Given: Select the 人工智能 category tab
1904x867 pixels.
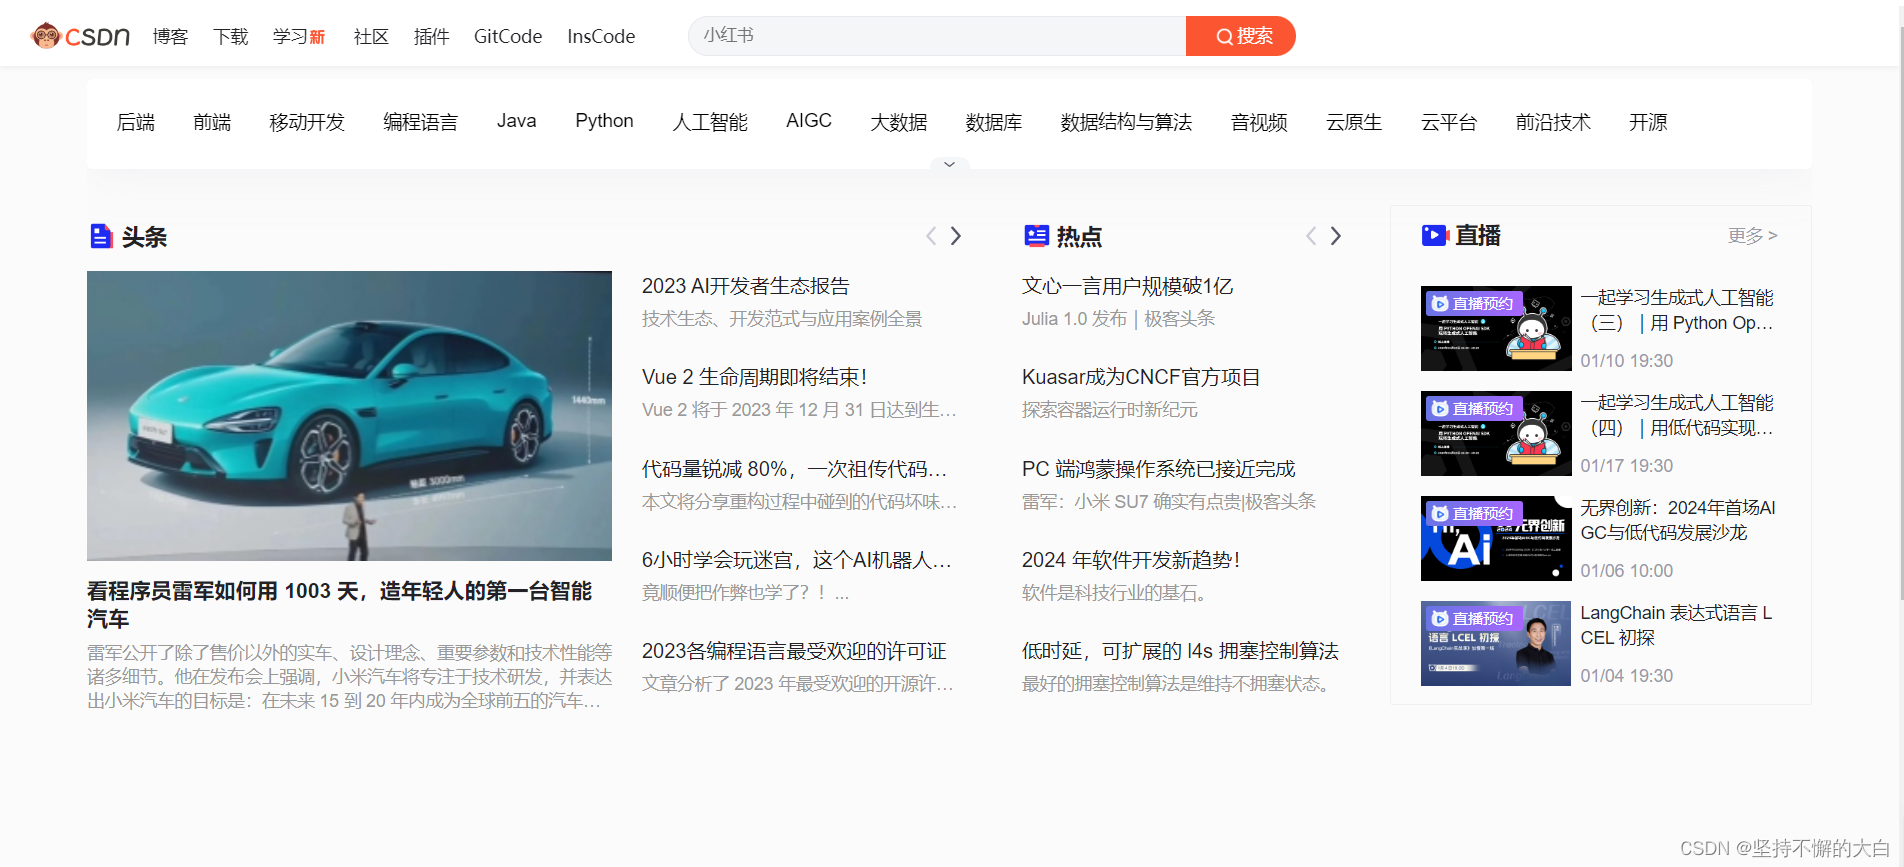Looking at the screenshot, I should [x=710, y=122].
